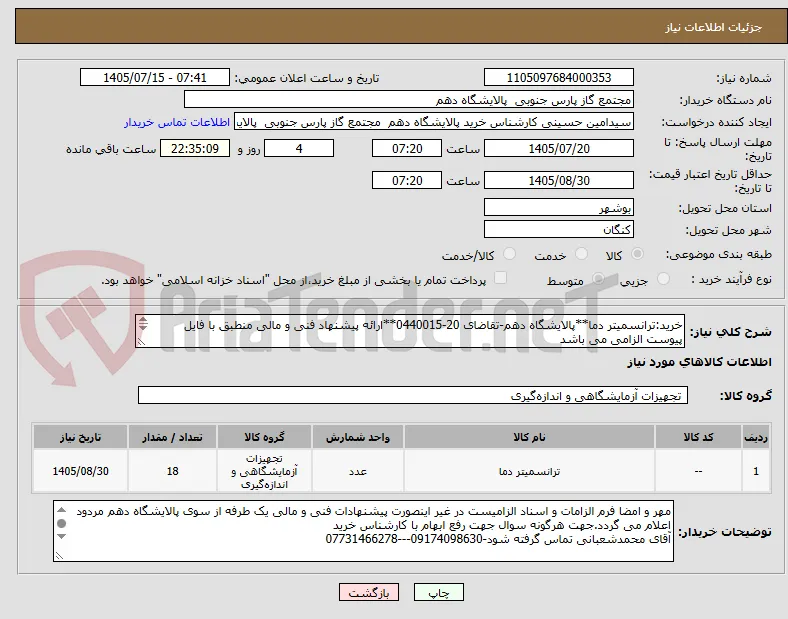Click the quantity cell showing 18
Screen dimensions: 788x619
tap(172, 471)
